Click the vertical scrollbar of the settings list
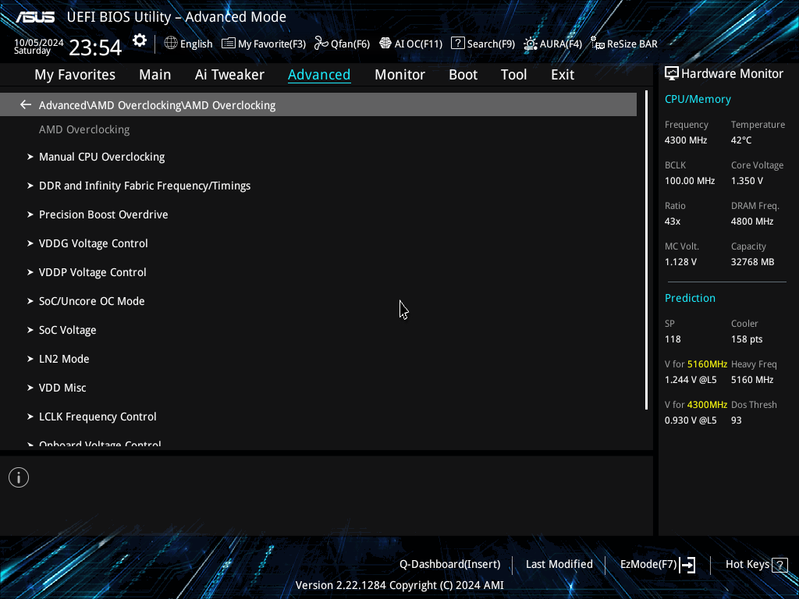799x599 pixels. (647, 250)
